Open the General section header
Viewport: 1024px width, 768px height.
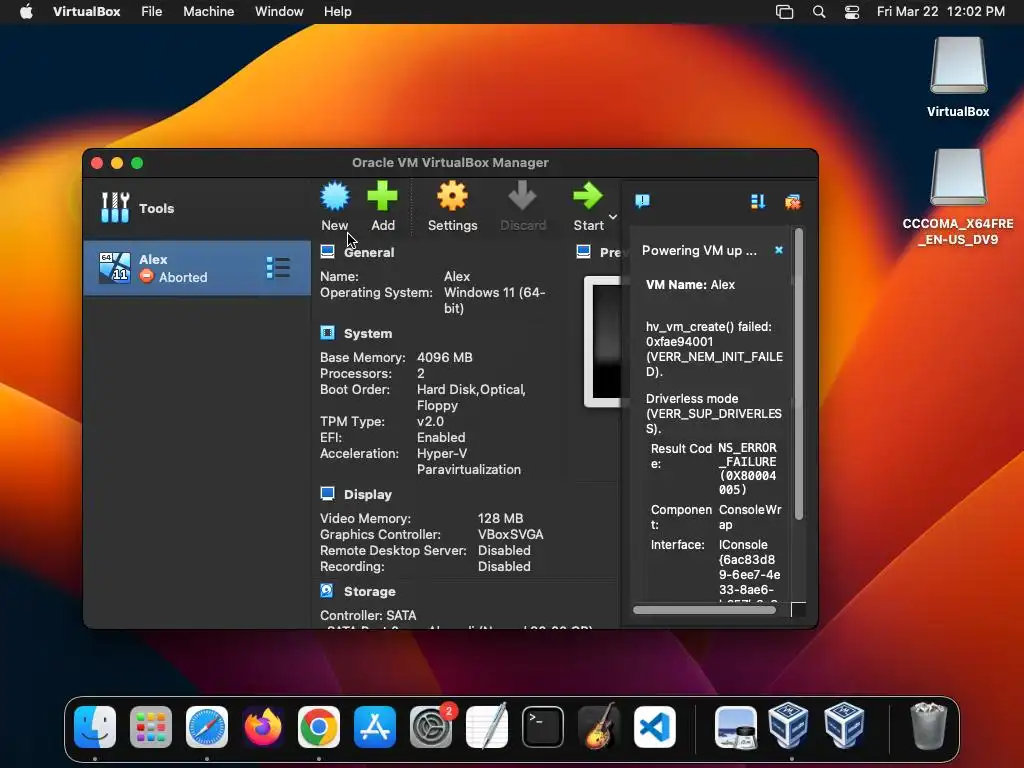tap(369, 252)
